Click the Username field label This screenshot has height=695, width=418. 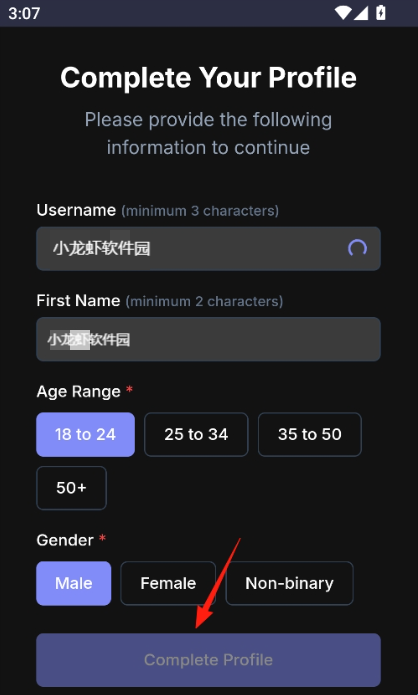coord(76,210)
